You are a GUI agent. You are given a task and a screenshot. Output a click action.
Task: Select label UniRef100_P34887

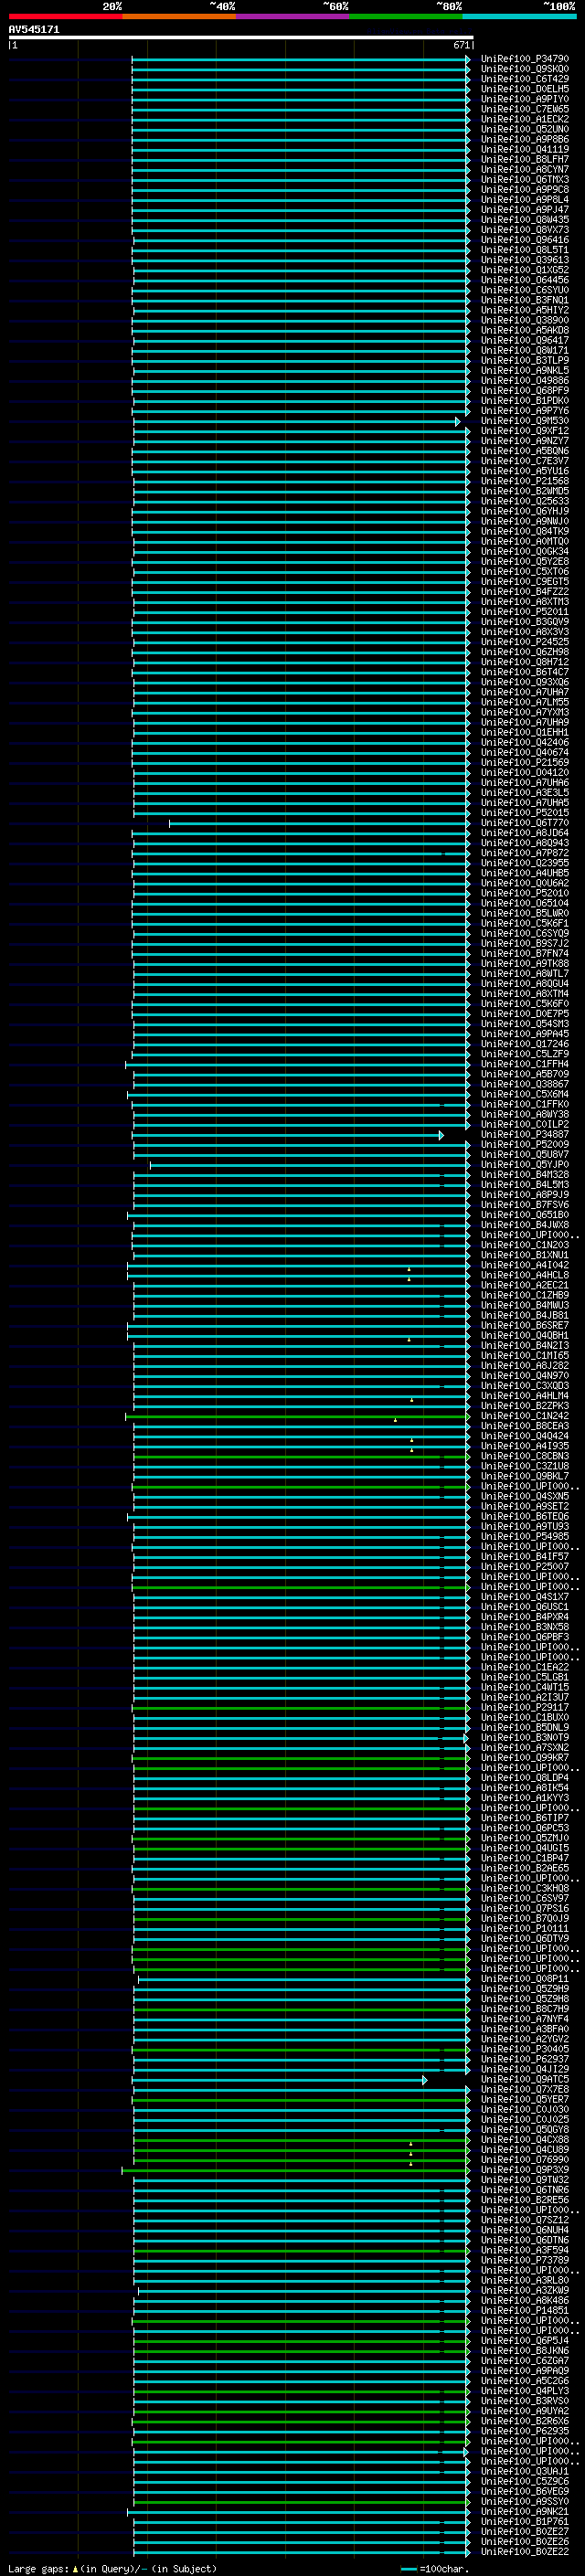click(524, 1134)
